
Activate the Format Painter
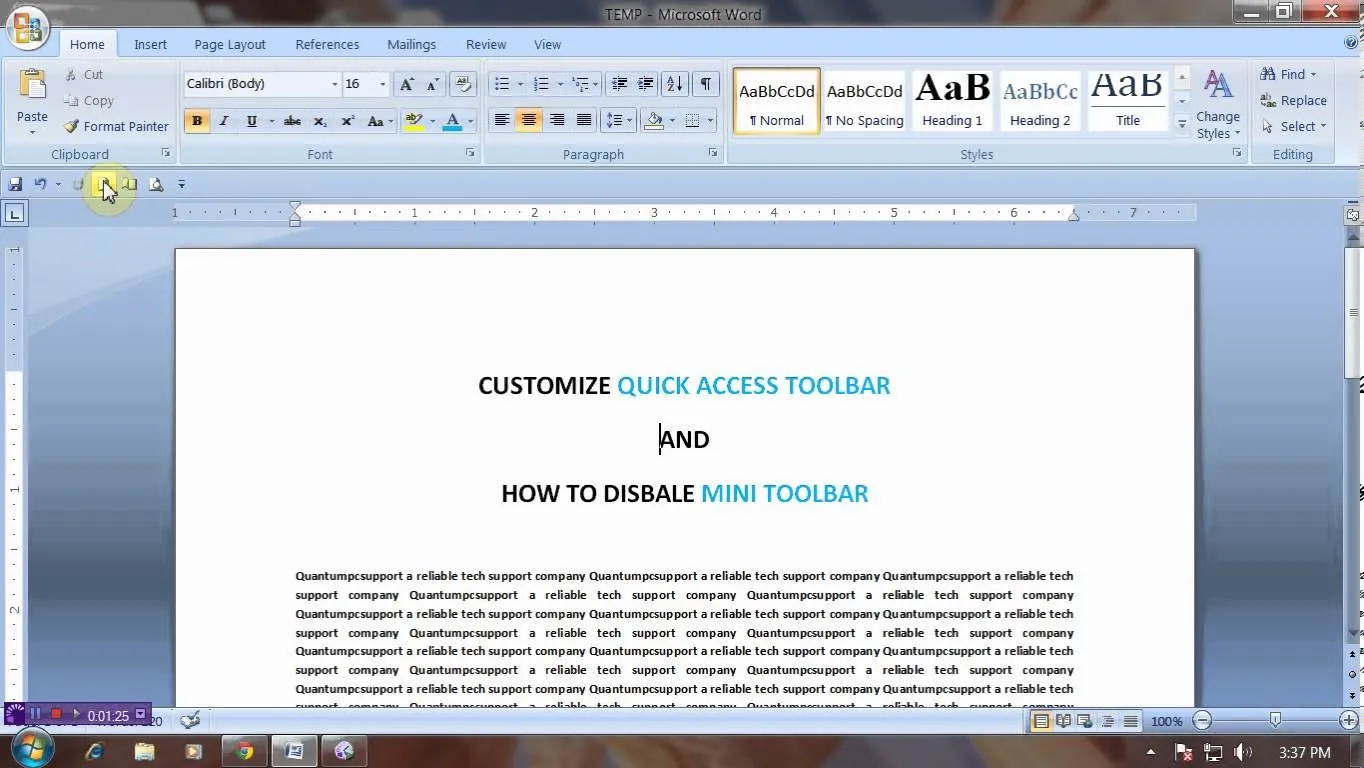pos(116,126)
